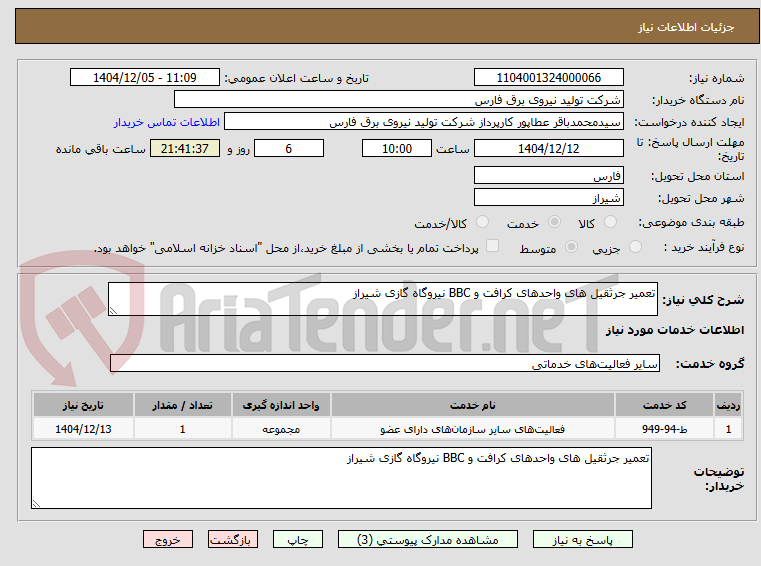
Task: Click the province field فارس
Action: [548, 175]
